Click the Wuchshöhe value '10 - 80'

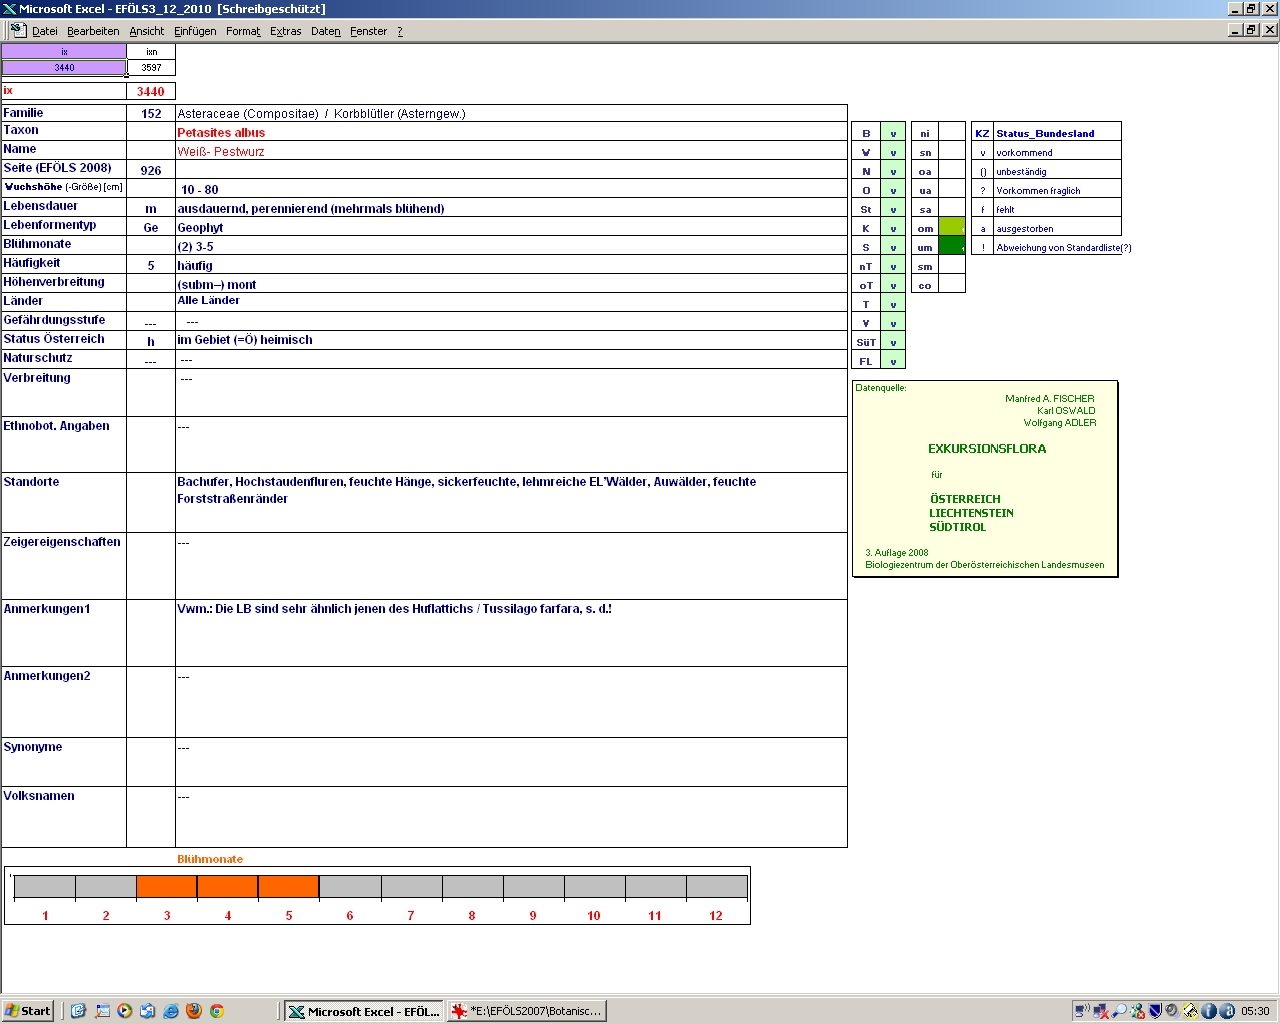point(511,189)
